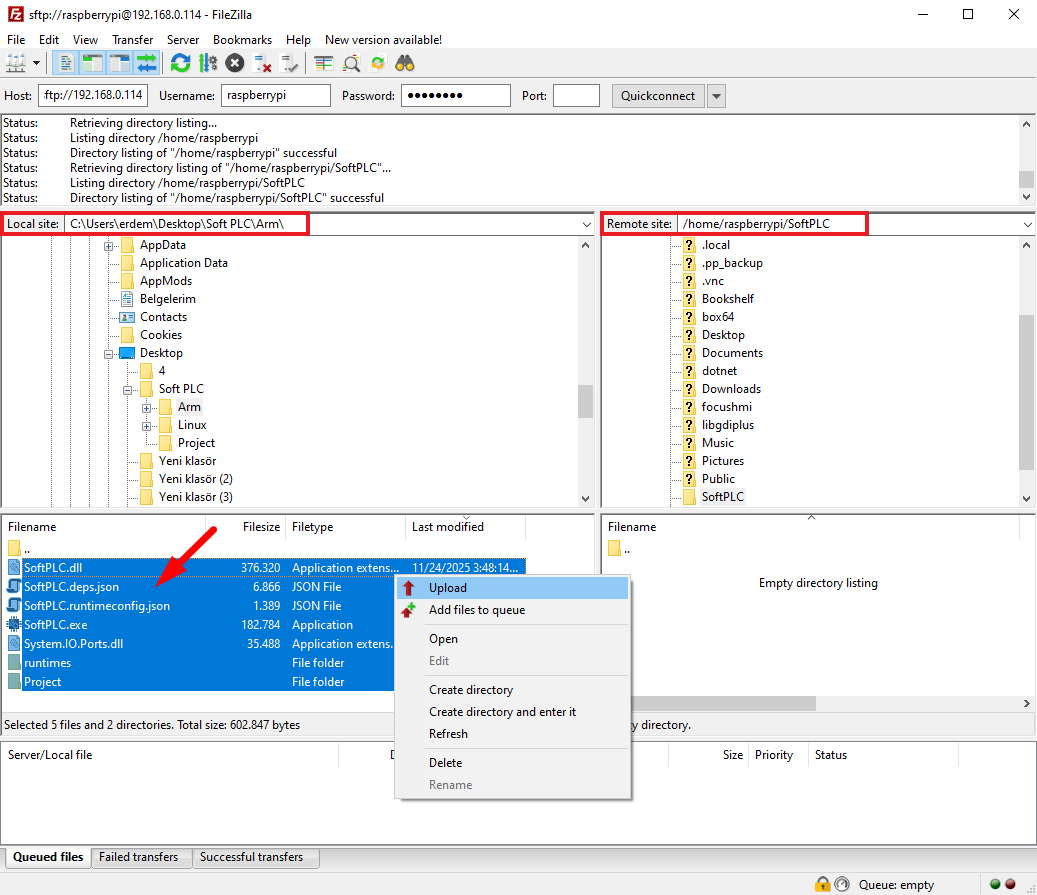
Task: Switch to the Failed transfers tab
Action: click(x=139, y=857)
